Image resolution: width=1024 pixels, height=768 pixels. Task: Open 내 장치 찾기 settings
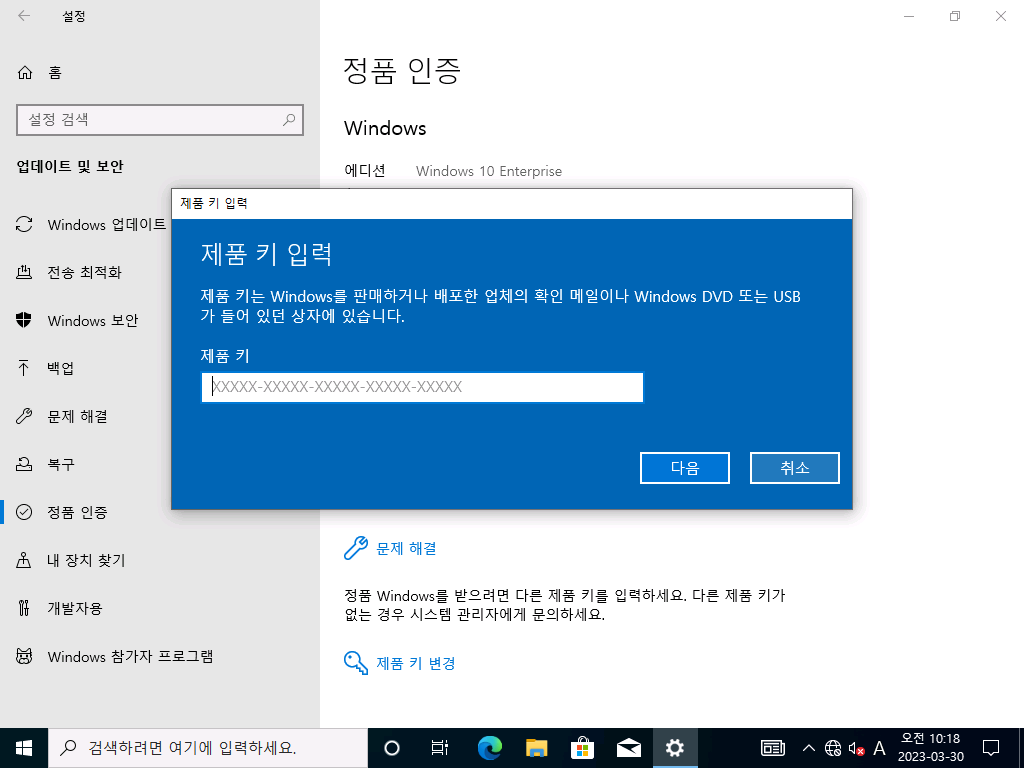(85, 560)
